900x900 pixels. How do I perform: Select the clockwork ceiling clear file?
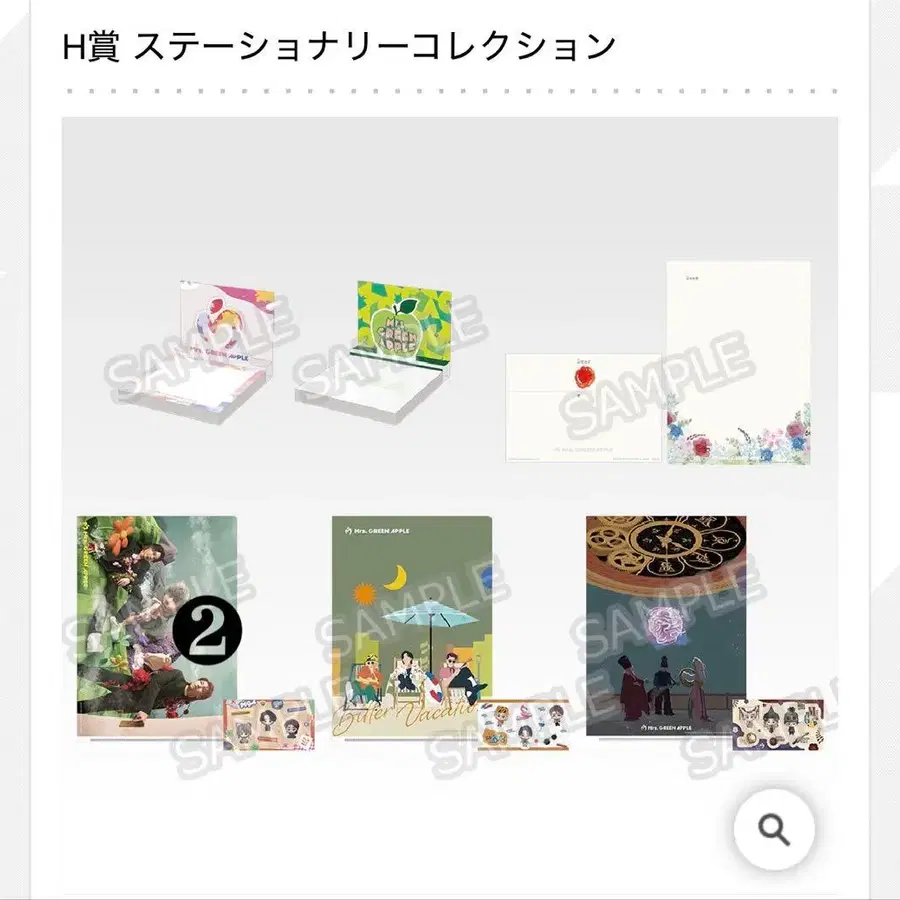tap(666, 626)
